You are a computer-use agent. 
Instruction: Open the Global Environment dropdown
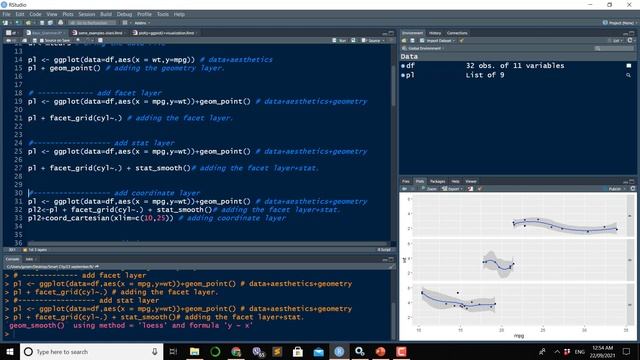pos(423,48)
